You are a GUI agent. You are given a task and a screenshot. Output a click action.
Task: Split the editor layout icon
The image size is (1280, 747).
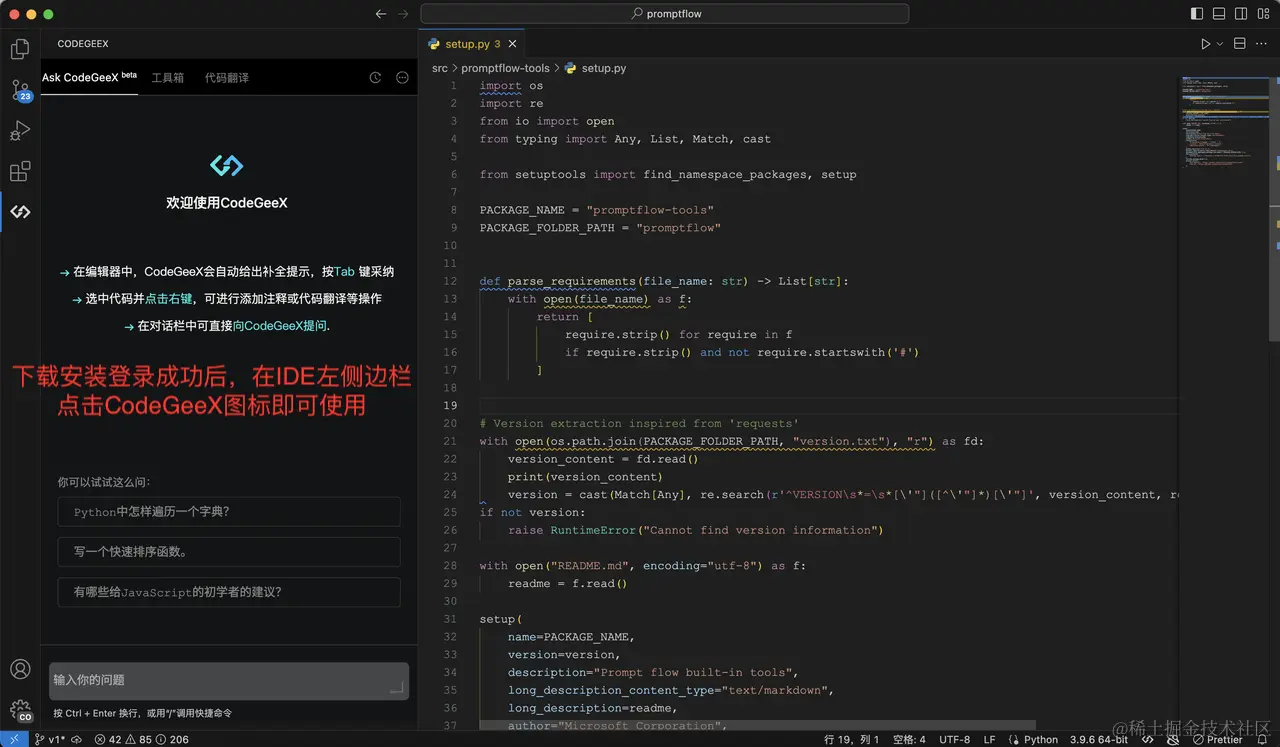point(1240,44)
